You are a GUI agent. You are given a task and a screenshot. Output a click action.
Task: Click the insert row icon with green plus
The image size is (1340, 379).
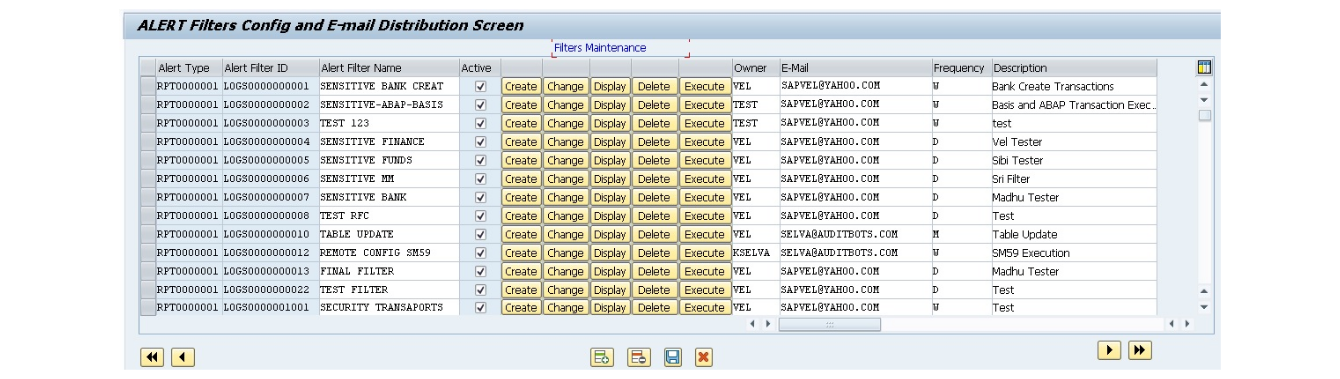[x=601, y=357]
